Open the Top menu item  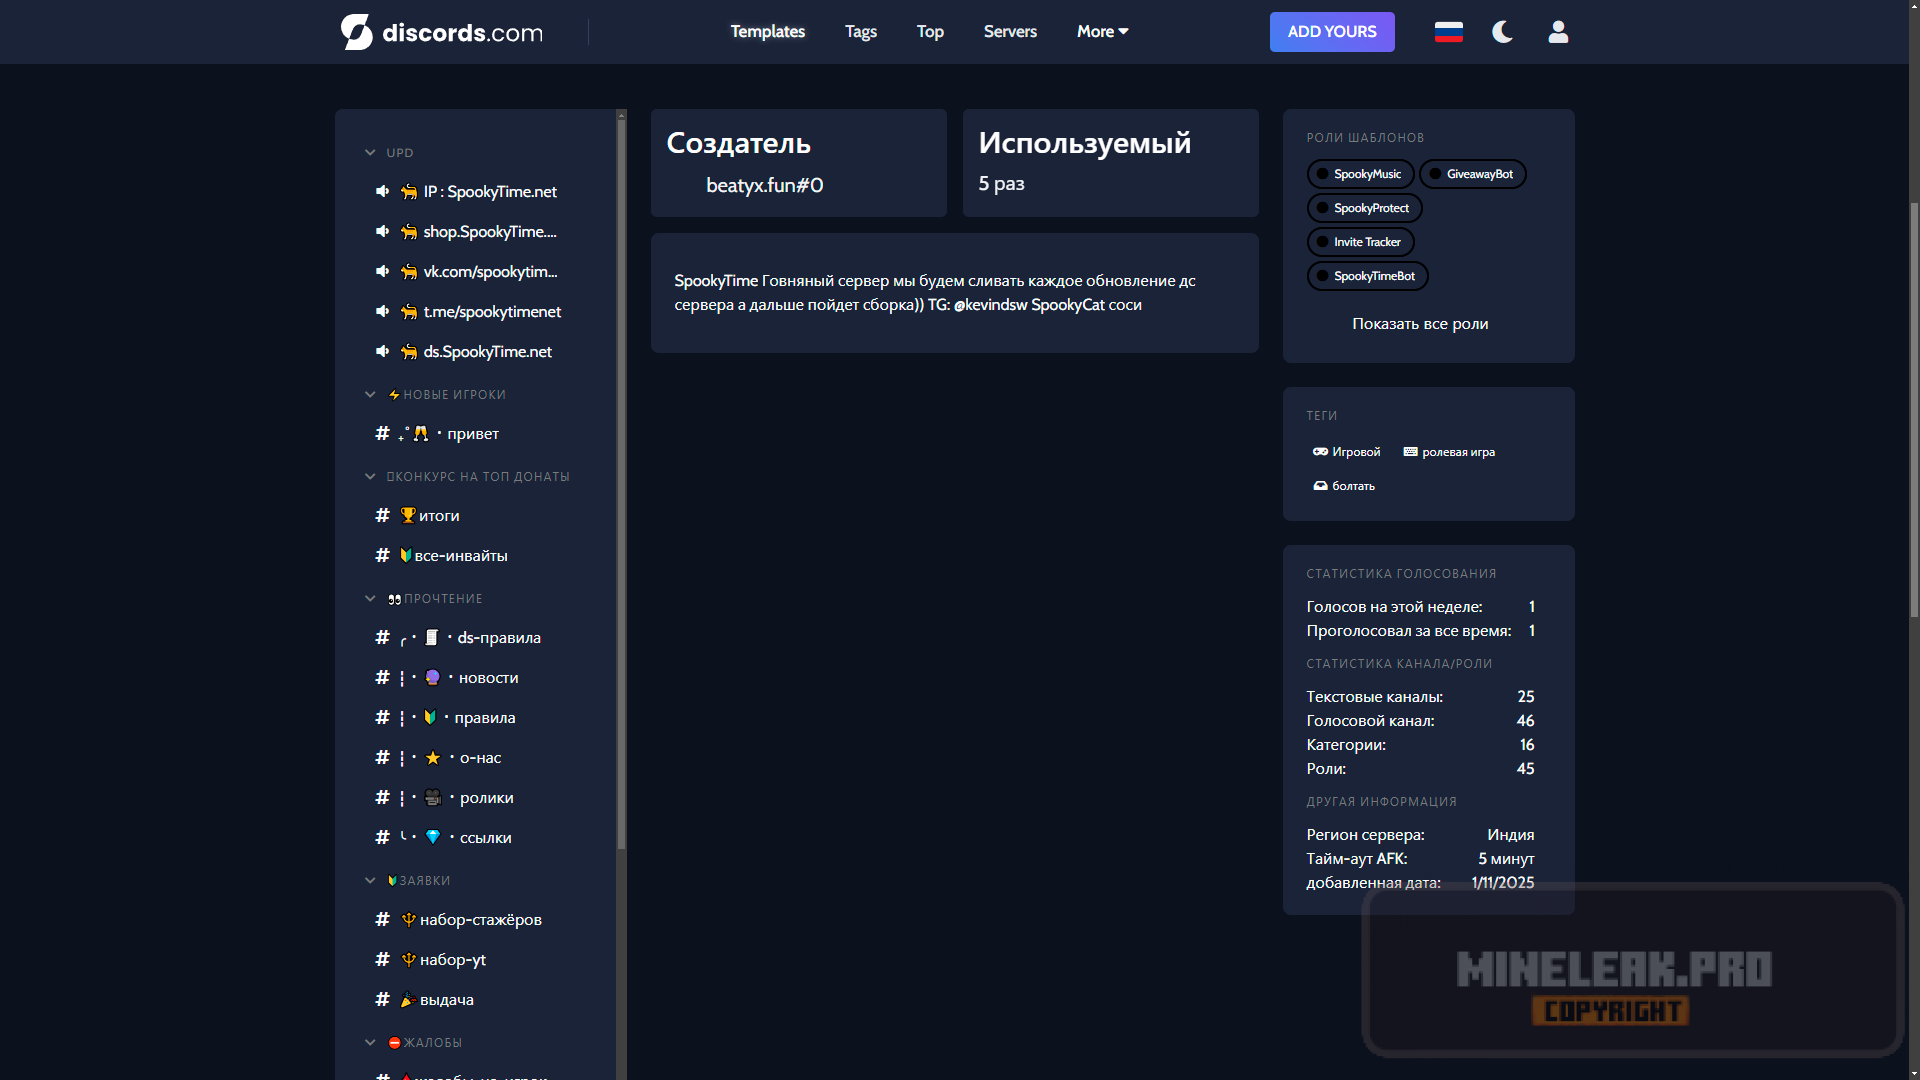coord(930,32)
